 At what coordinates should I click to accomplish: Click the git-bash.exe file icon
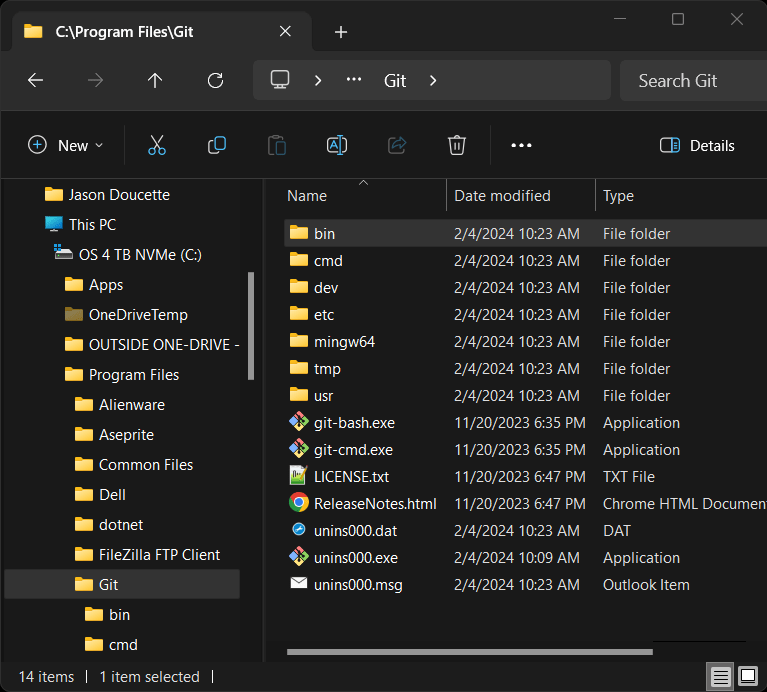(x=298, y=422)
